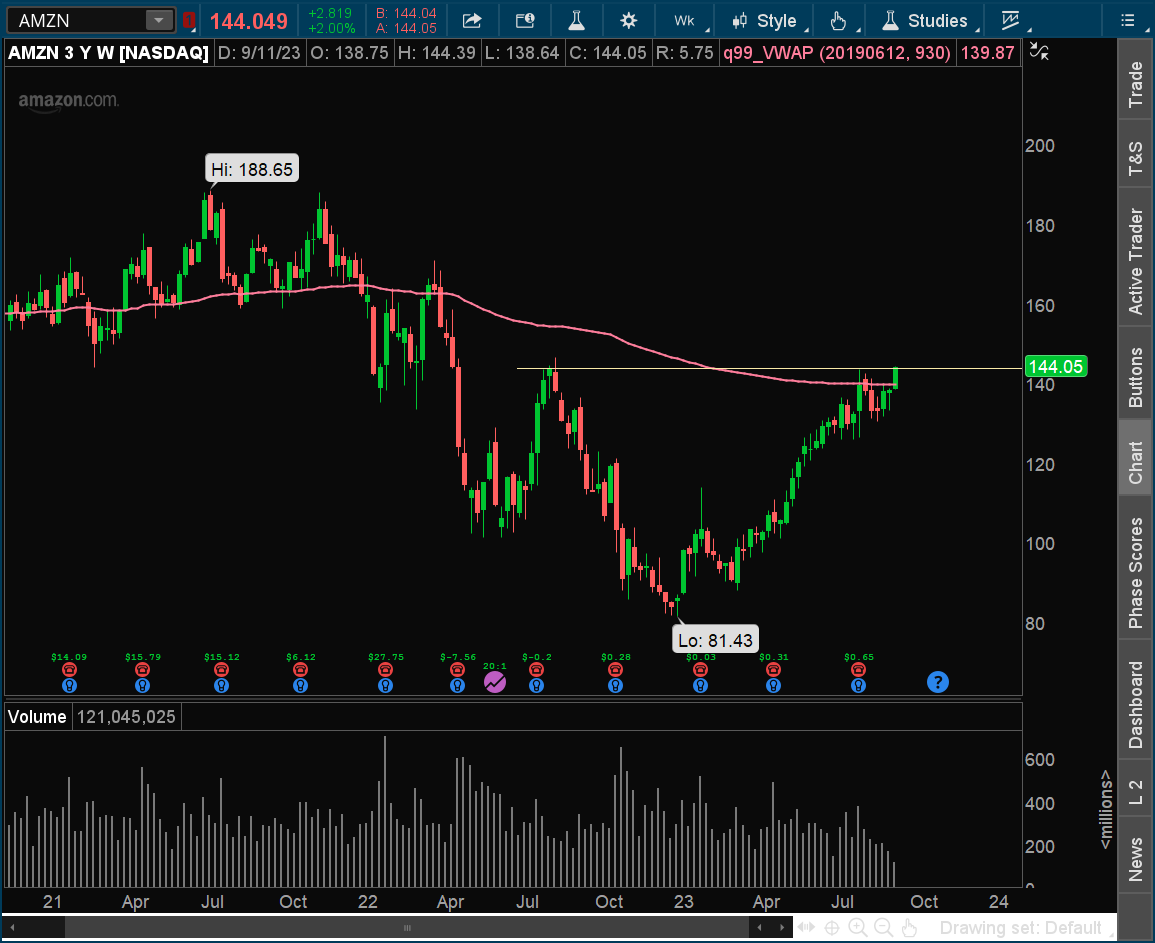Open the Buttons sidebar tab
The height and width of the screenshot is (943, 1155).
[1136, 376]
